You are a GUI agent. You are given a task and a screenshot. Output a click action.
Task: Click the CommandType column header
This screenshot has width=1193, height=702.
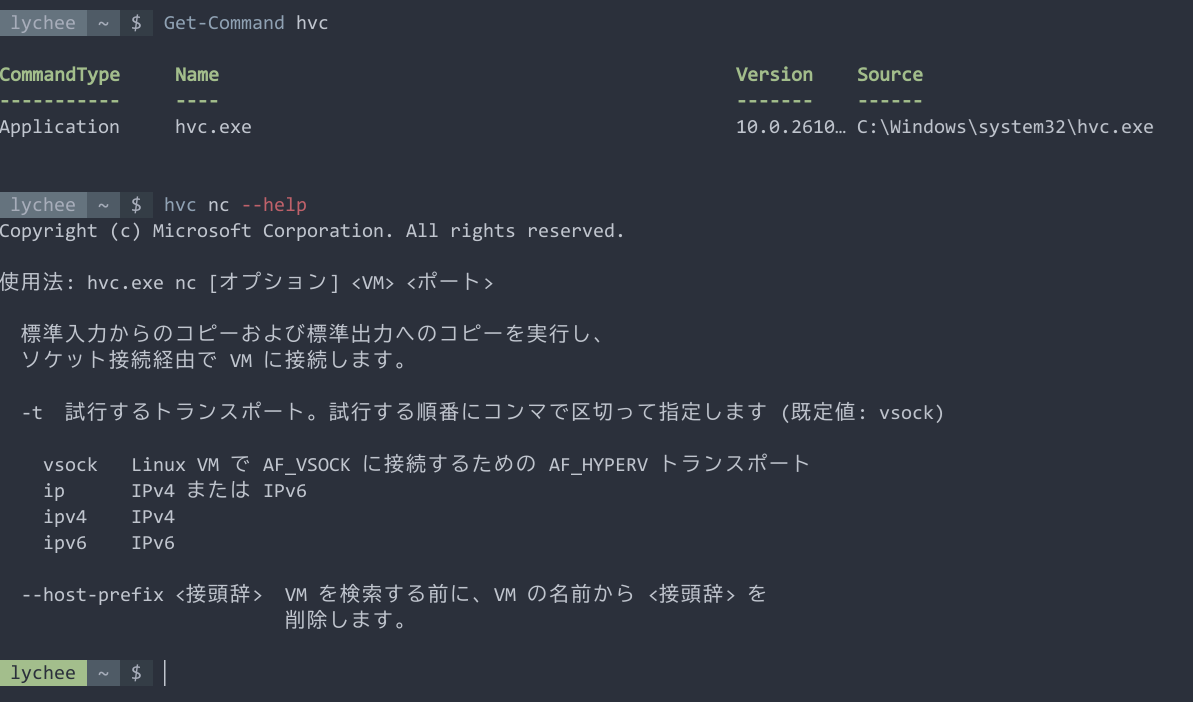coord(60,75)
